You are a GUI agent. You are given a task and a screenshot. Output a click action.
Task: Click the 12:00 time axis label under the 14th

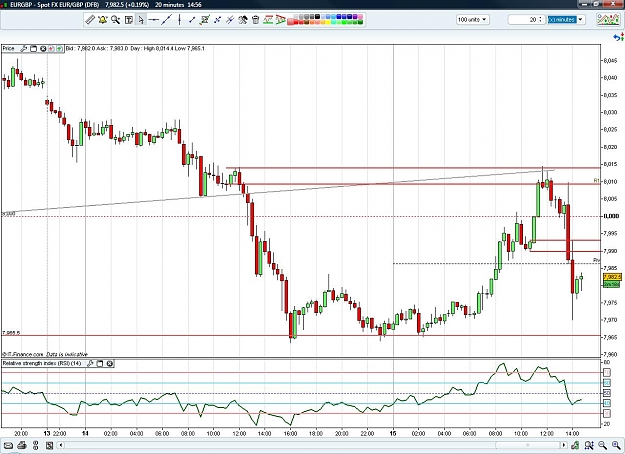tap(239, 433)
